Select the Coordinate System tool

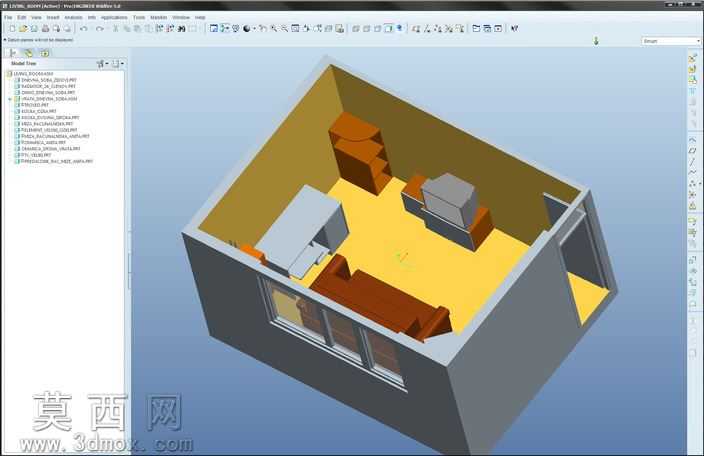pyautogui.click(x=693, y=194)
